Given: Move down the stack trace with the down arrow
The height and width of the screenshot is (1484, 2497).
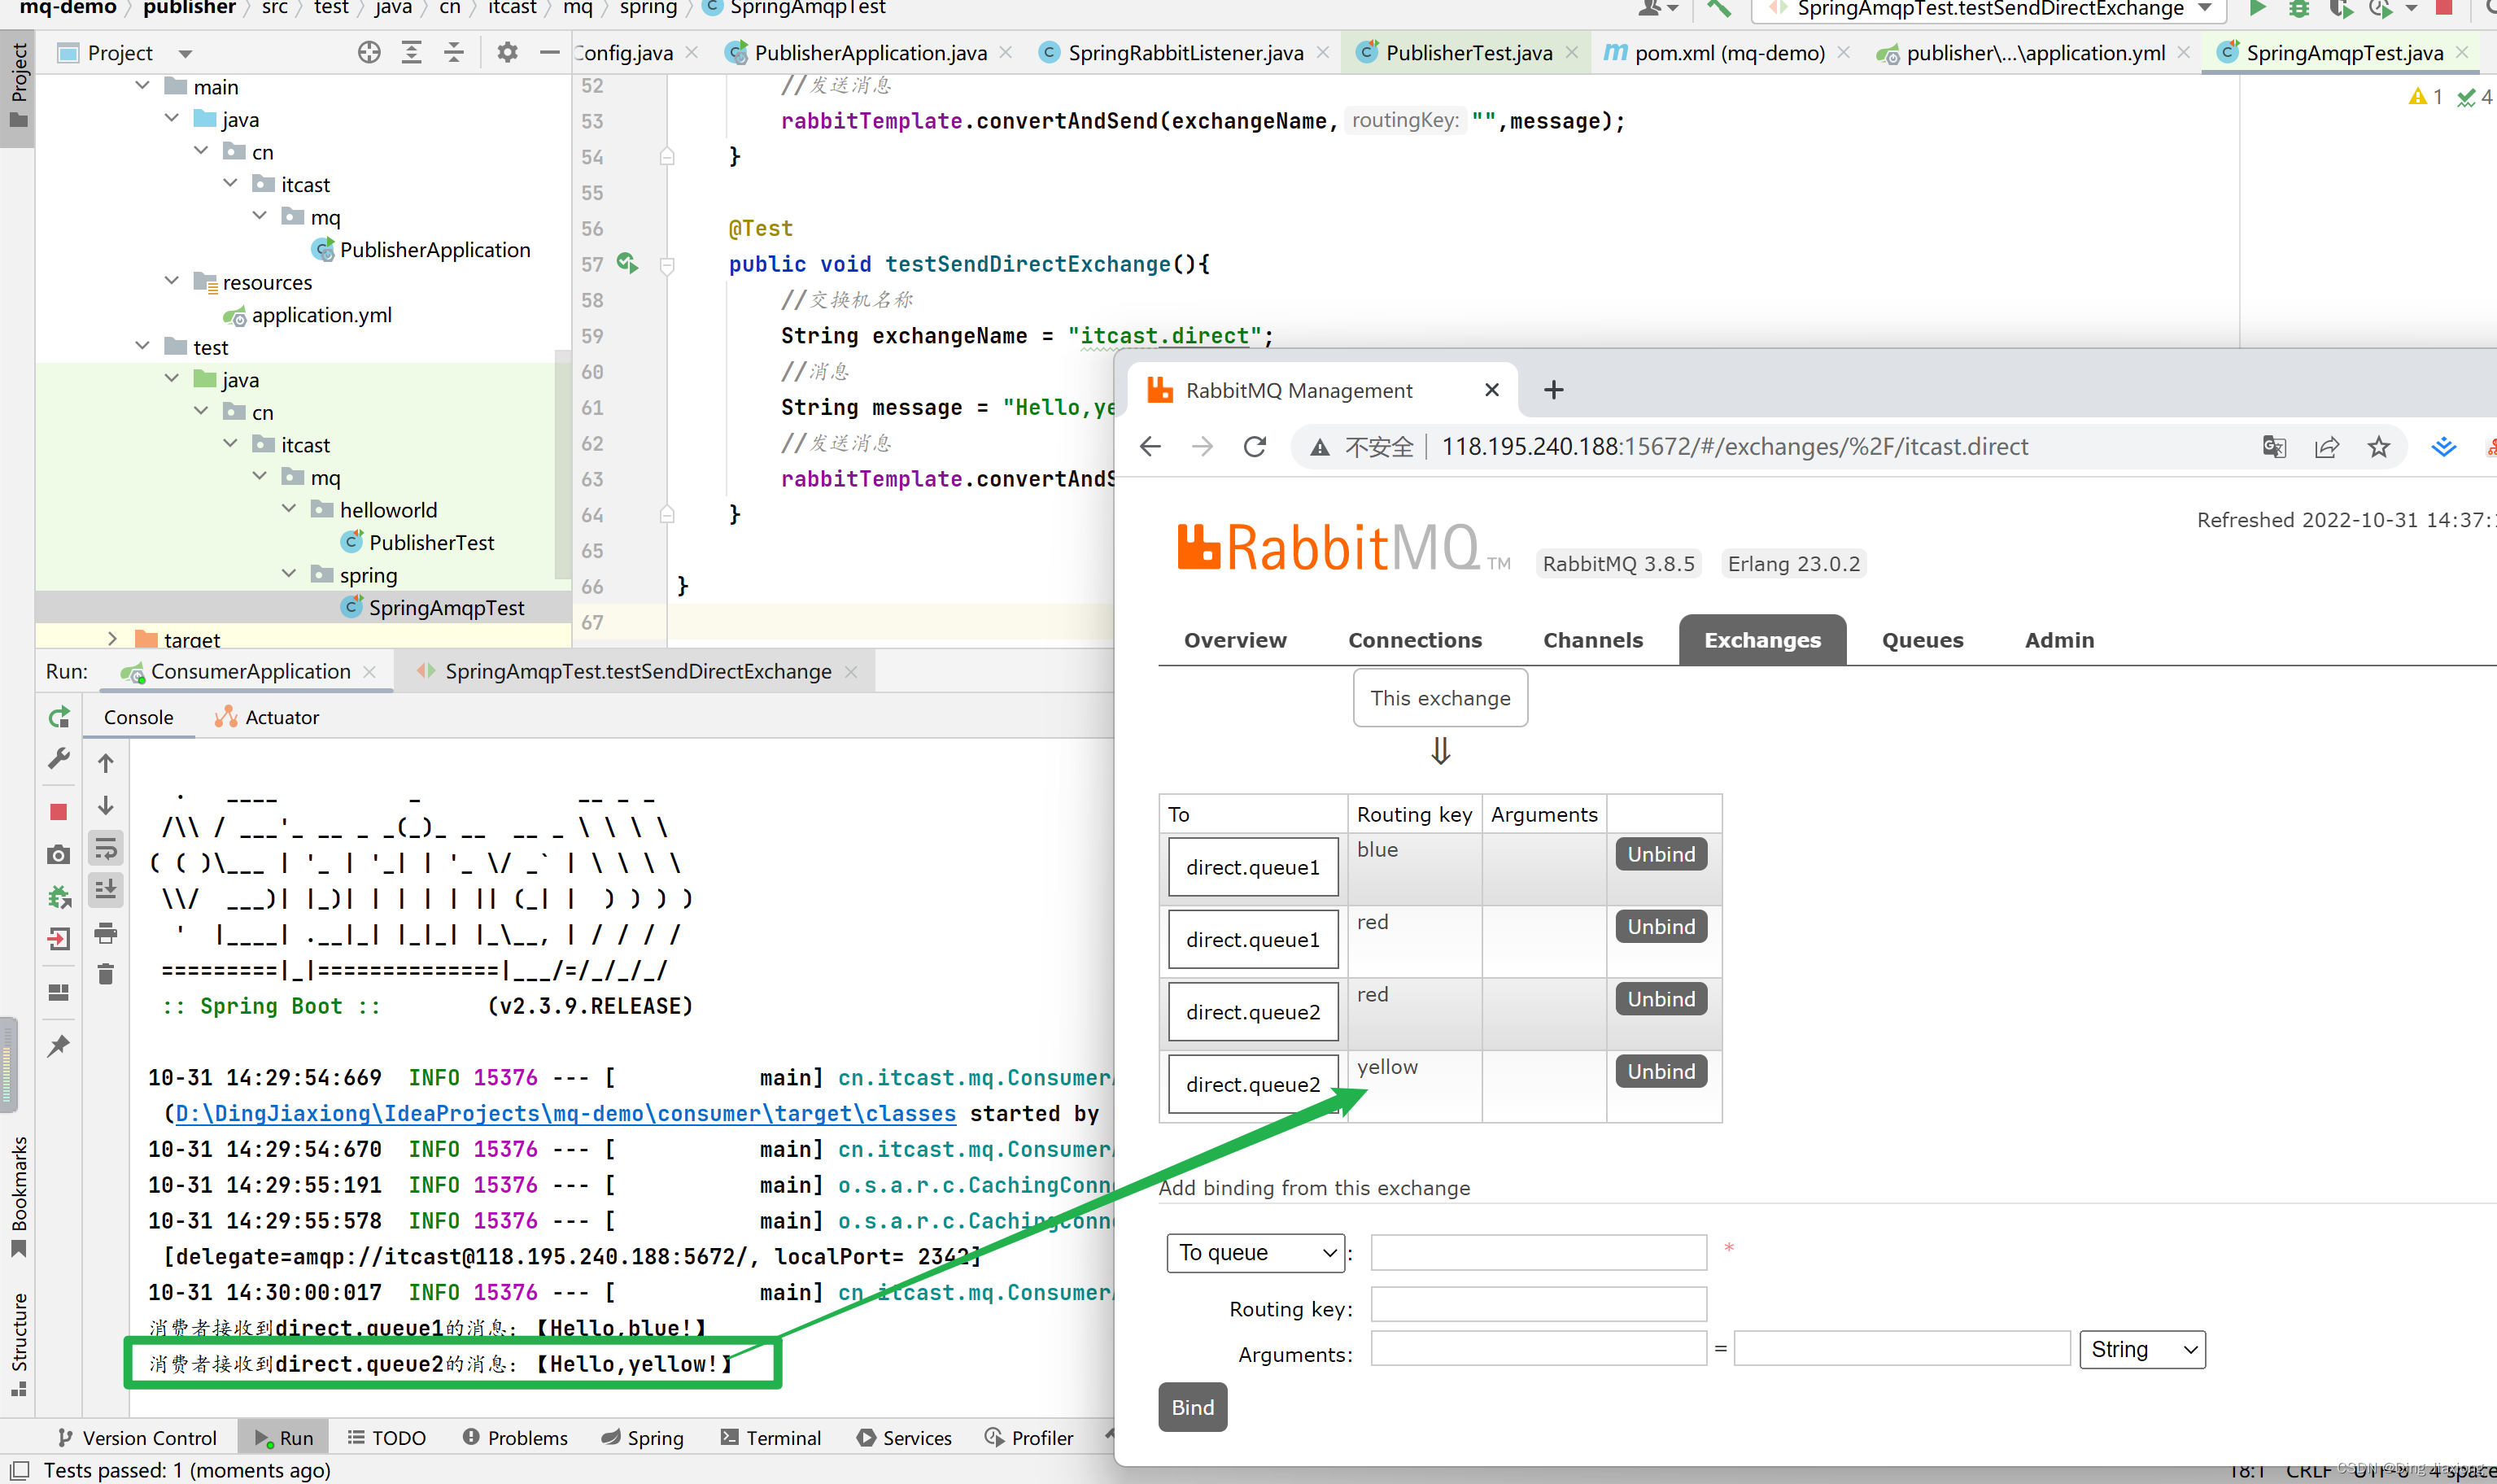Looking at the screenshot, I should point(105,806).
